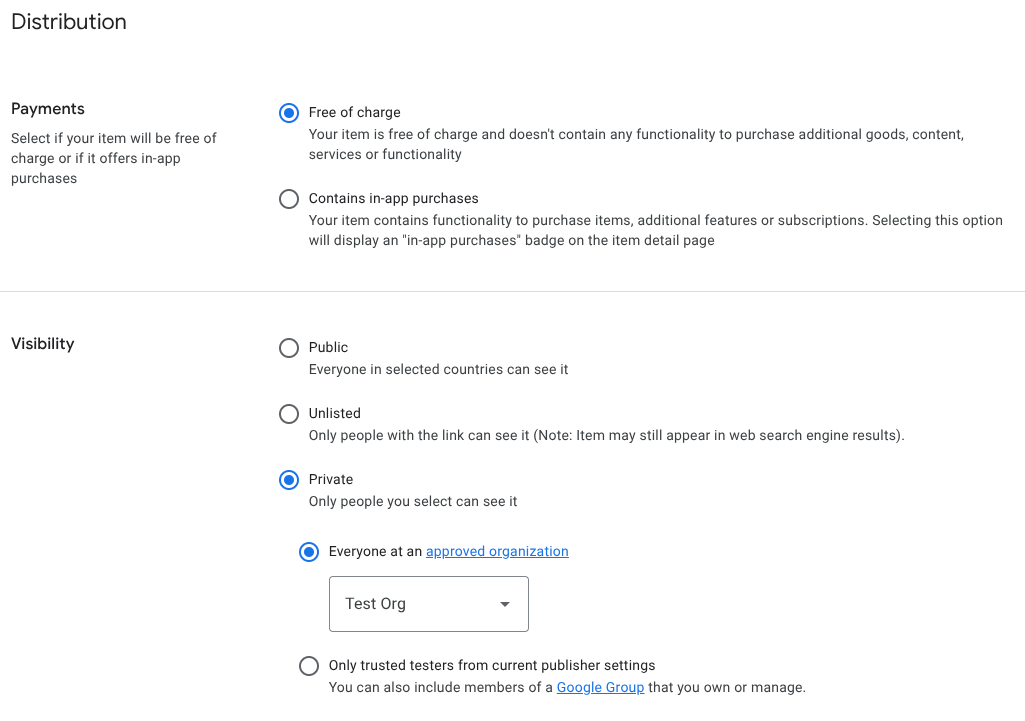The height and width of the screenshot is (721, 1025).
Task: Click the Payments section label
Action: tap(47, 108)
